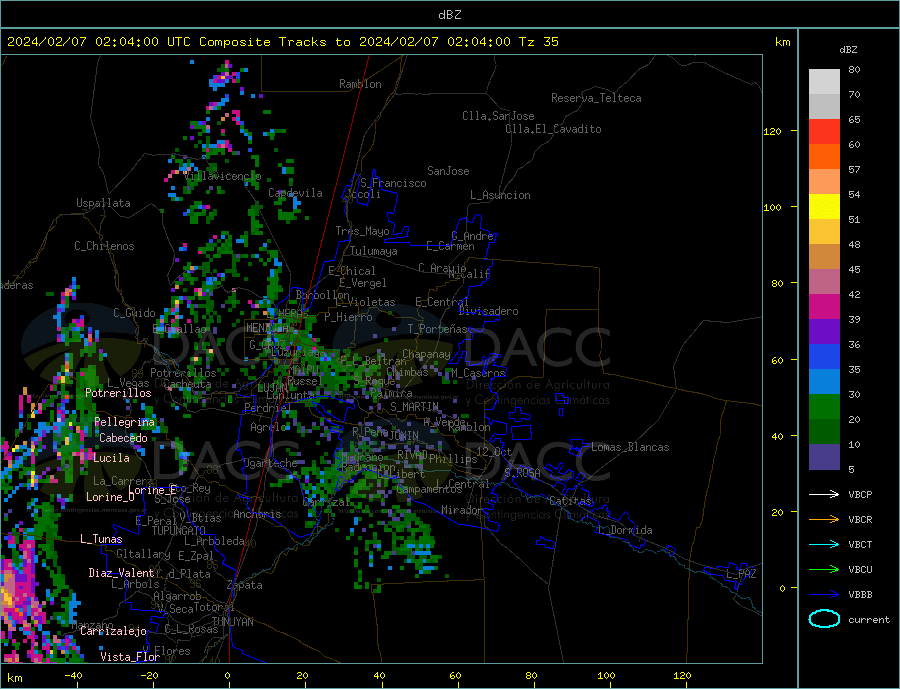Click the '57' value on the color scale
This screenshot has height=689, width=900.
click(854, 169)
